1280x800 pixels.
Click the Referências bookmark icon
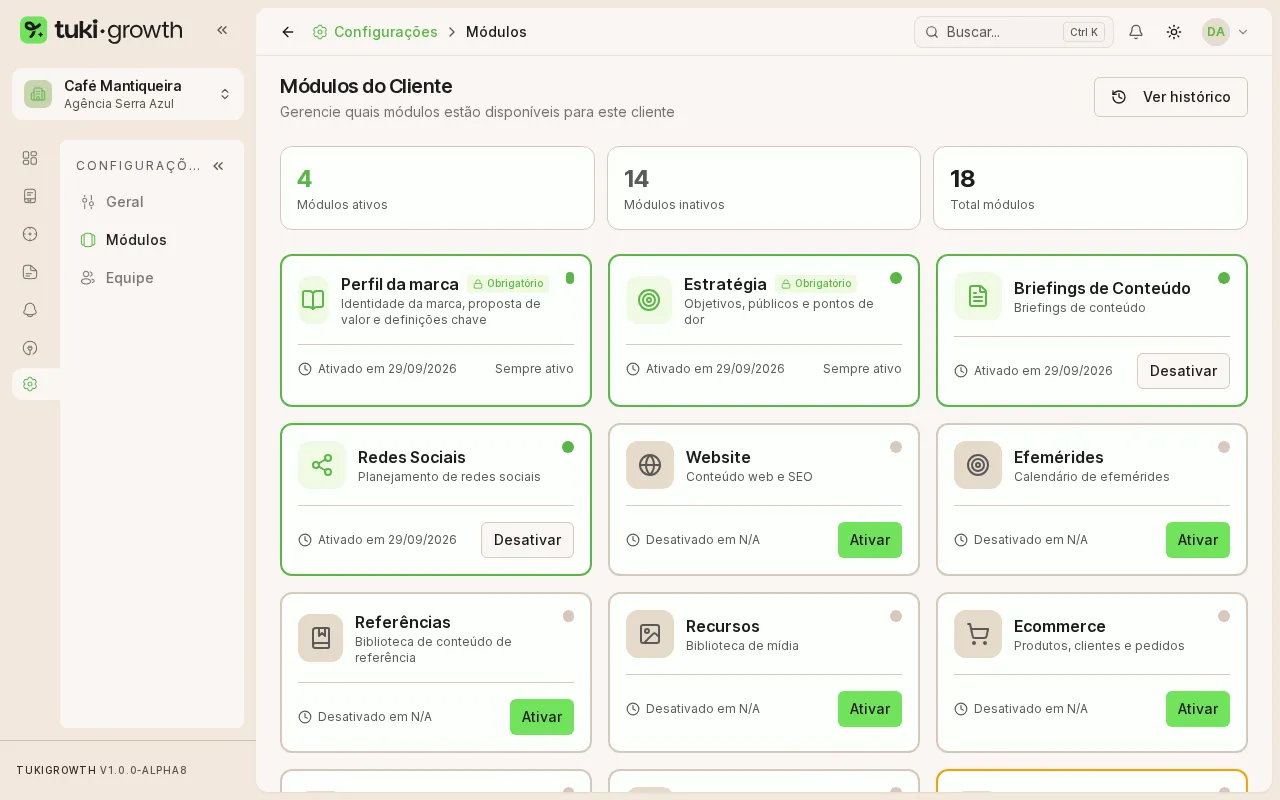pyautogui.click(x=321, y=638)
